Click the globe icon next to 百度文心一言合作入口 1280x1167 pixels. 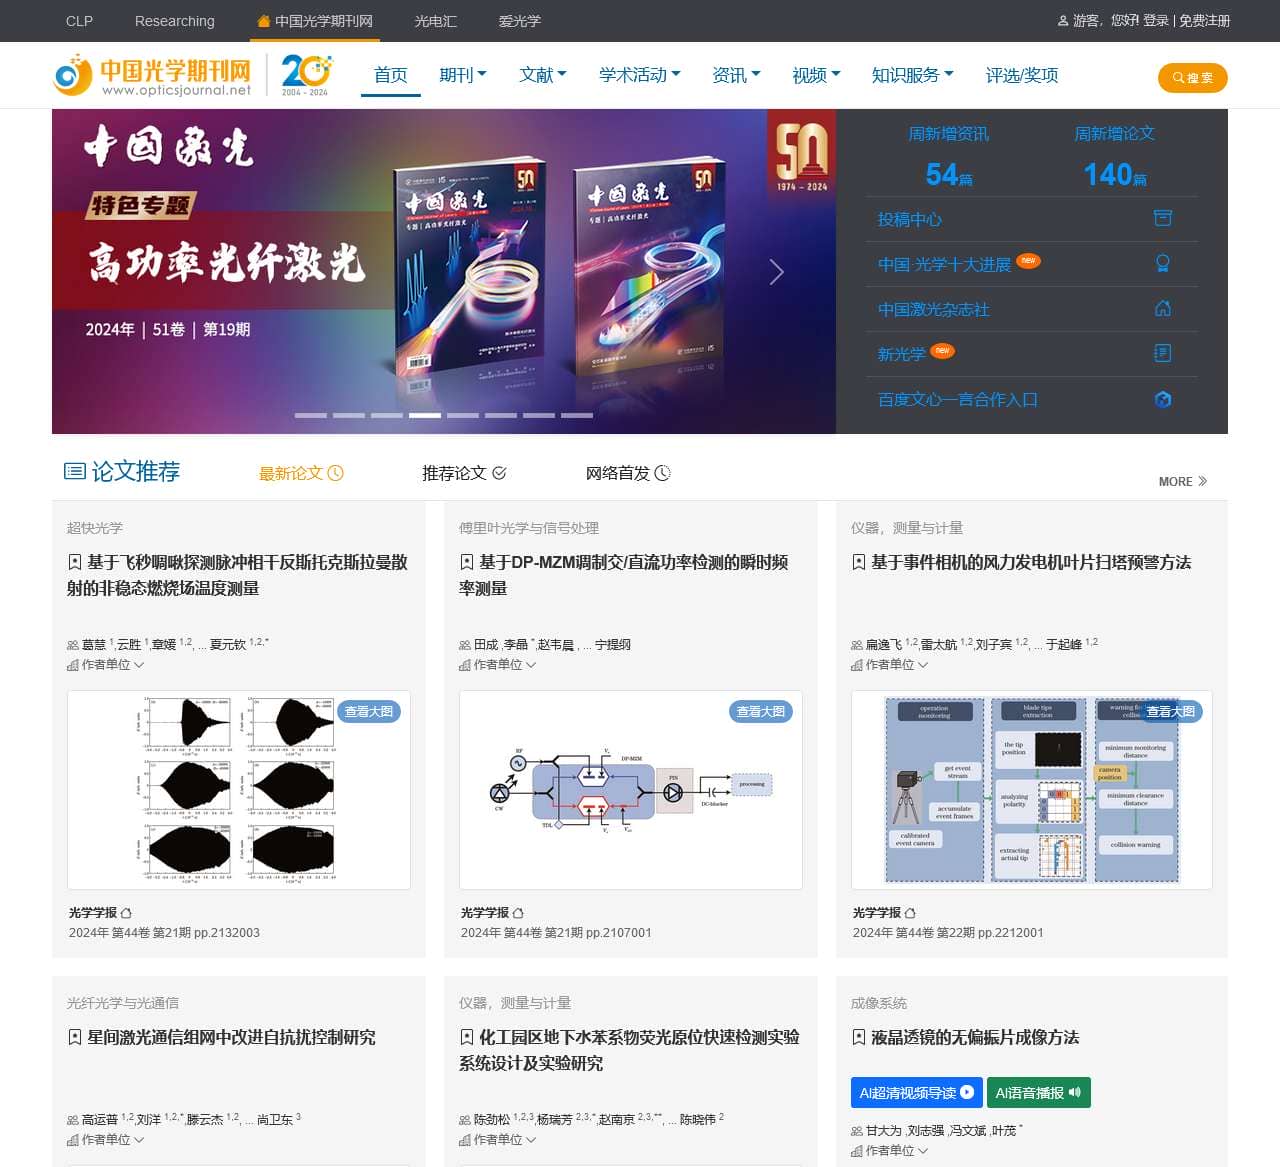coord(1163,399)
